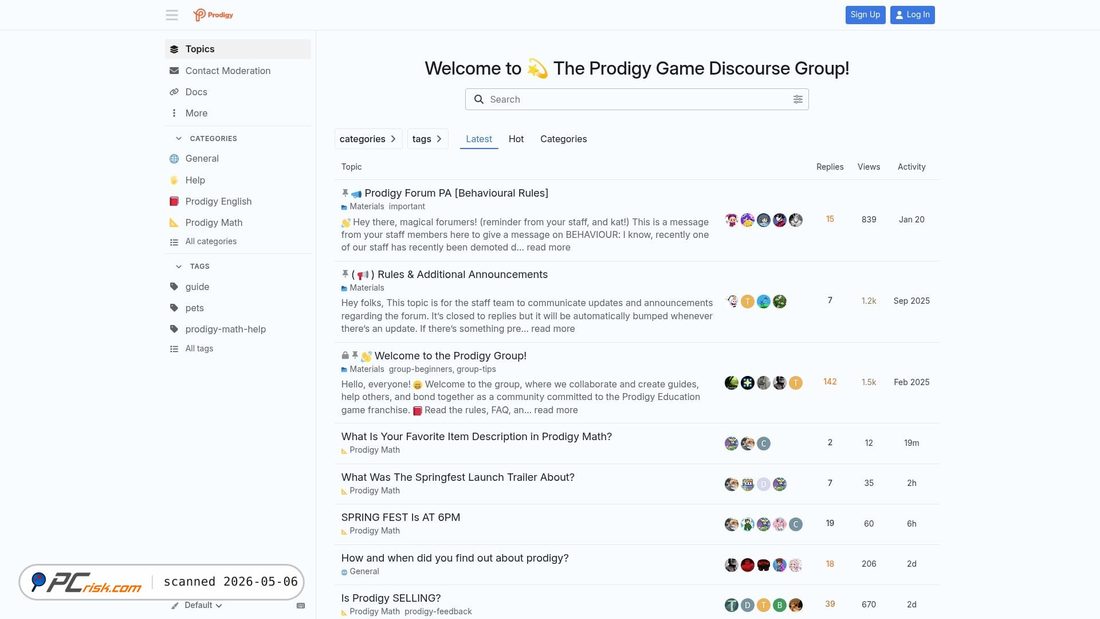Toggle the hamburger sidebar menu

click(172, 15)
